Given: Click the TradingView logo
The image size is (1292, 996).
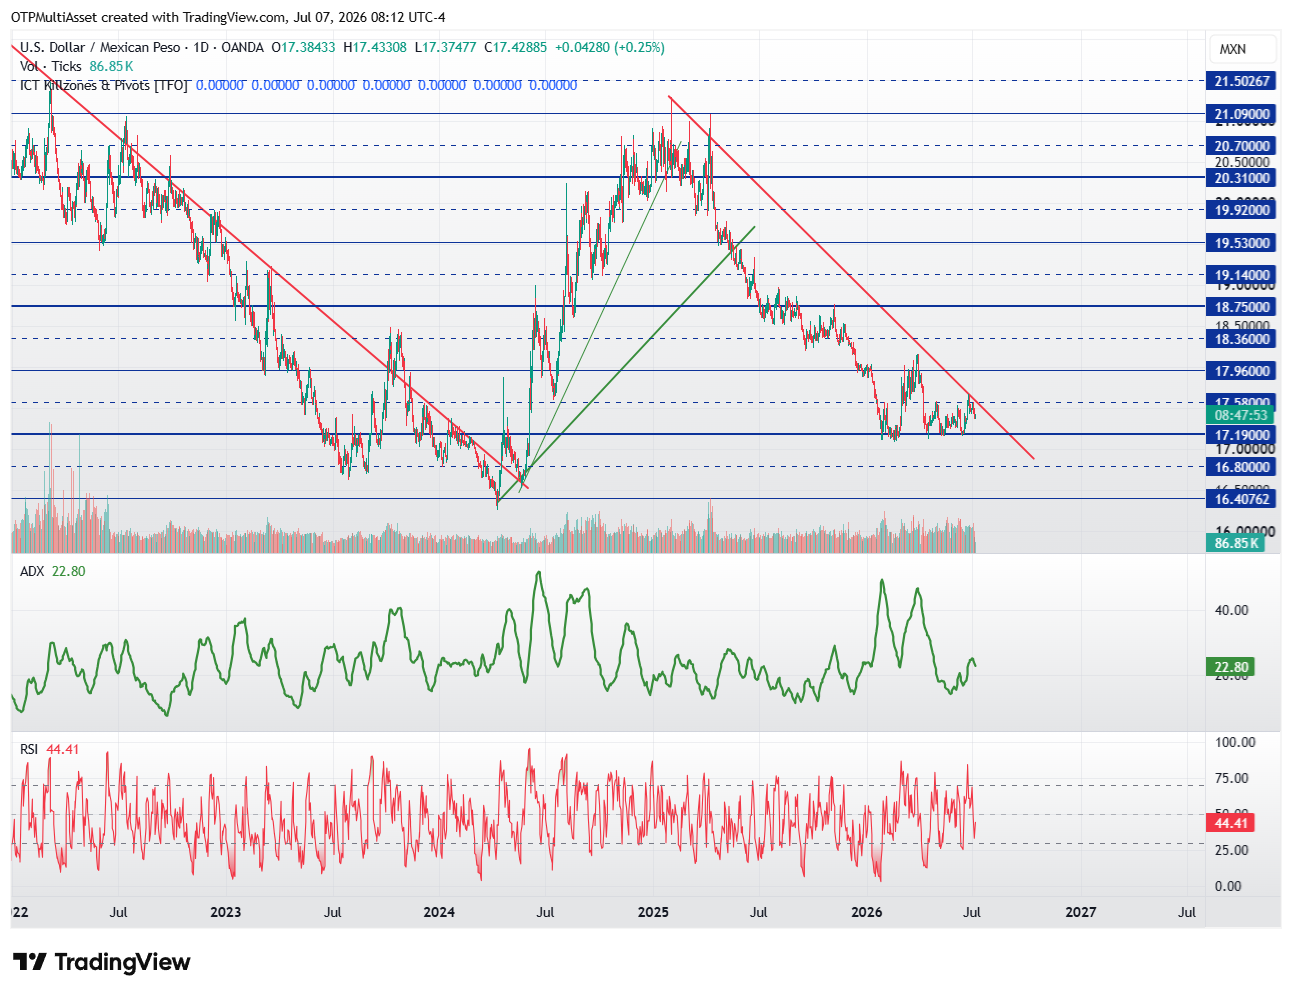Looking at the screenshot, I should point(101,962).
